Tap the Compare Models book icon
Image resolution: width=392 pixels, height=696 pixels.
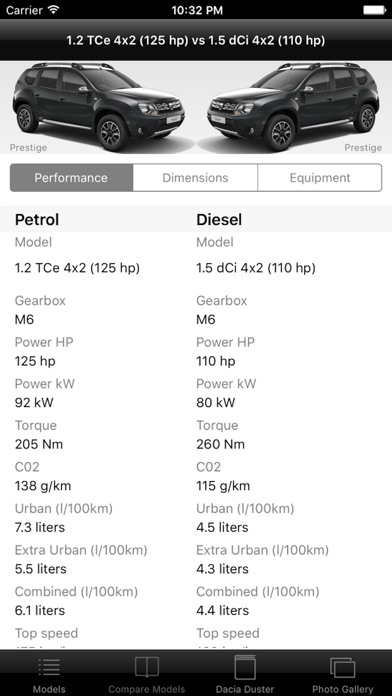(x=147, y=668)
